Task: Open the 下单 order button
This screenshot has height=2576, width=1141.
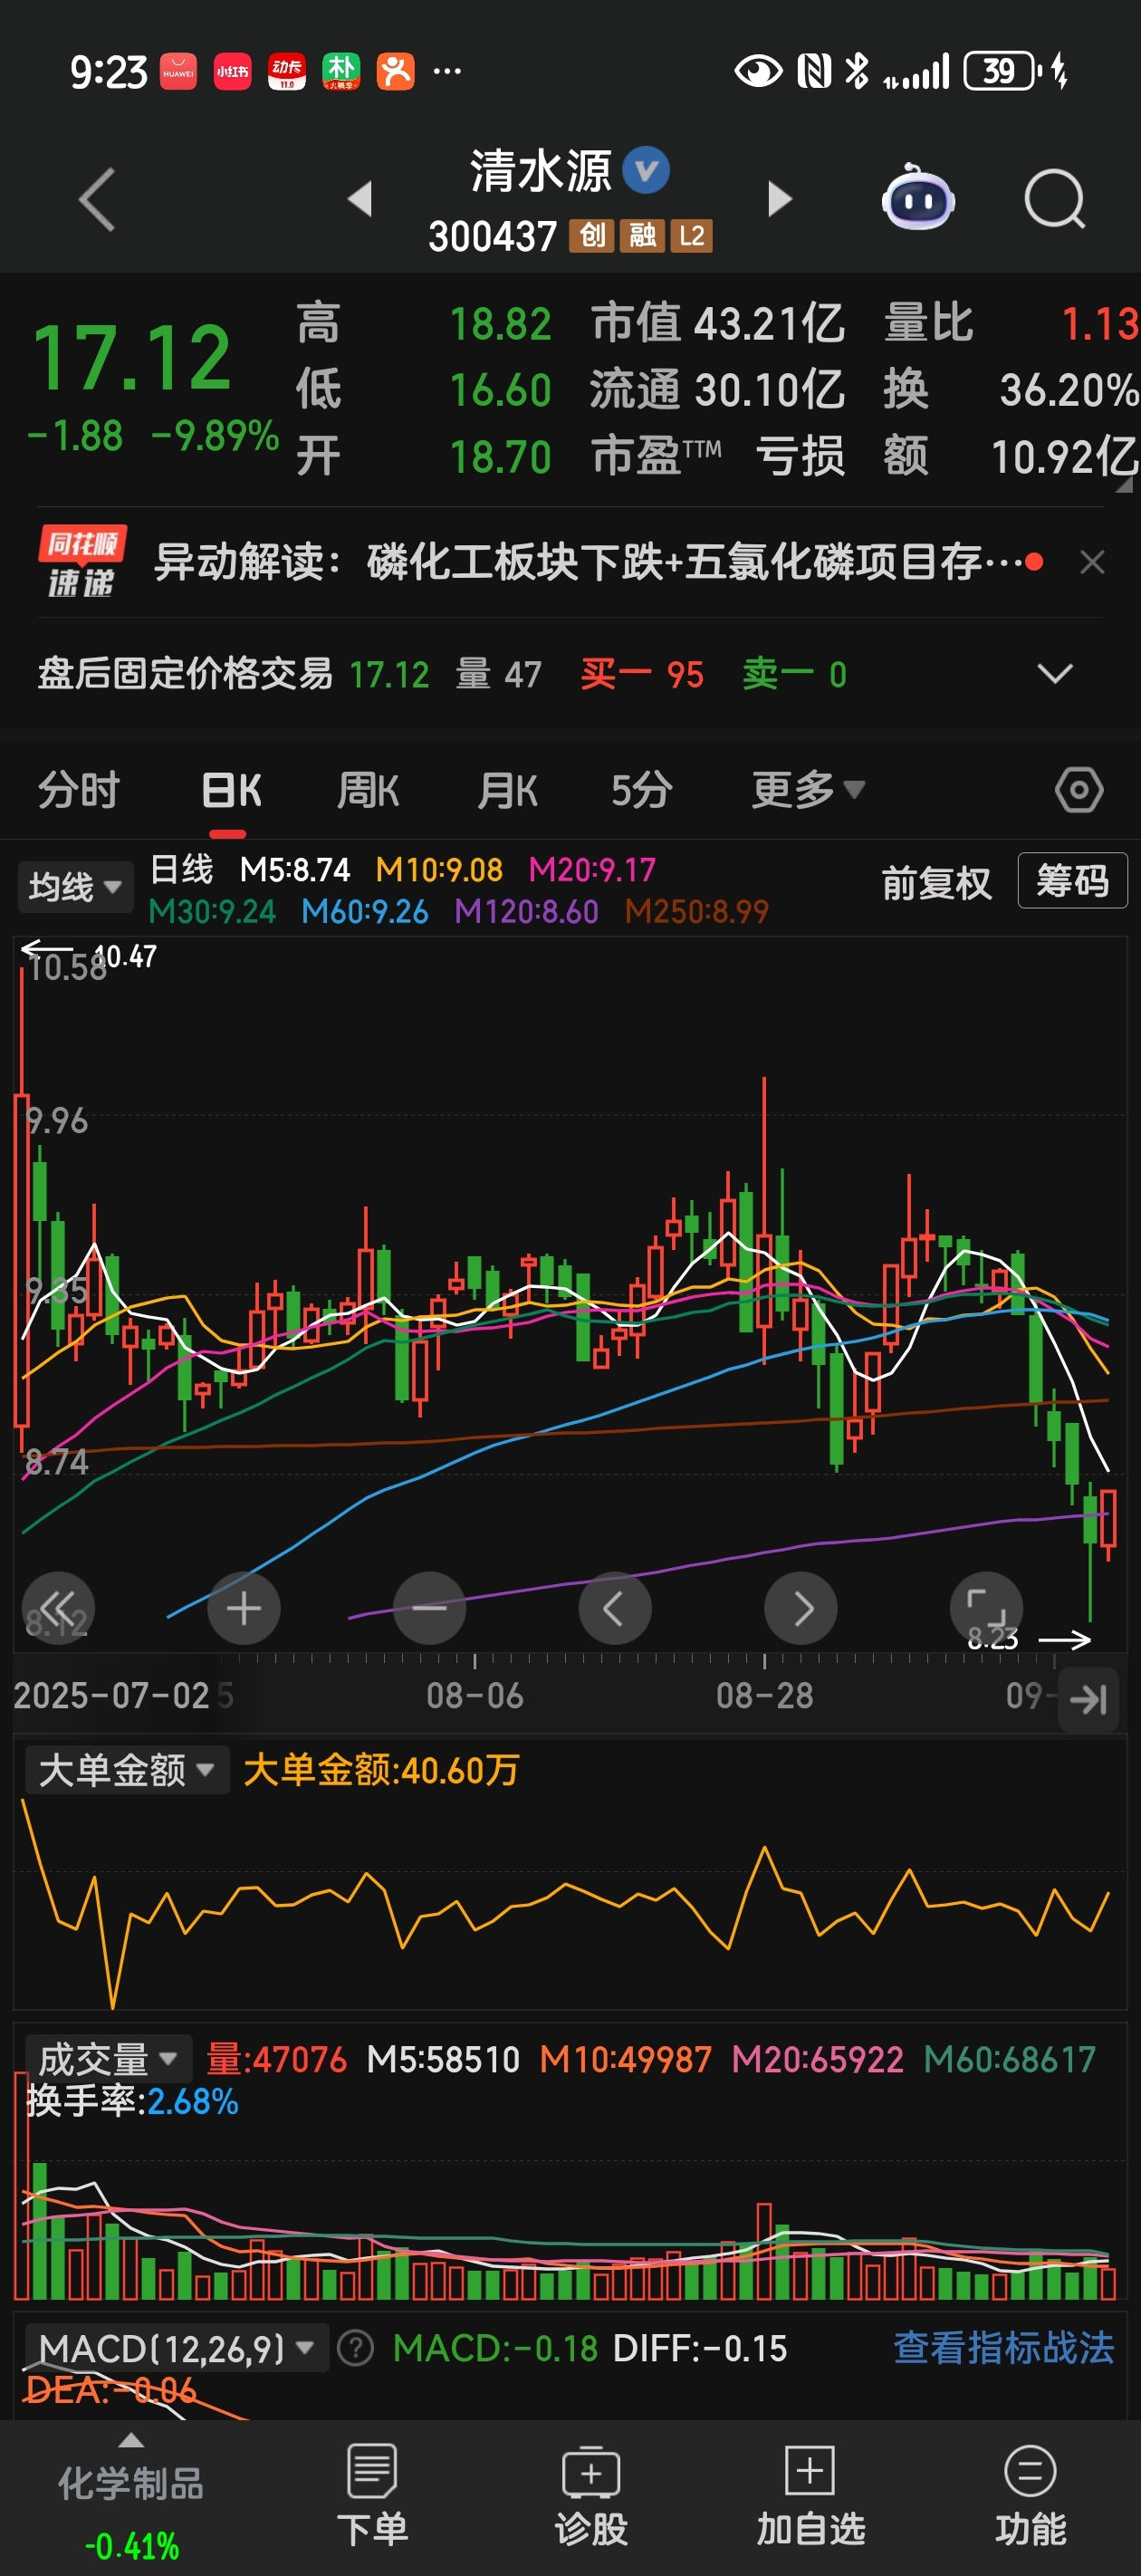Action: (x=372, y=2495)
